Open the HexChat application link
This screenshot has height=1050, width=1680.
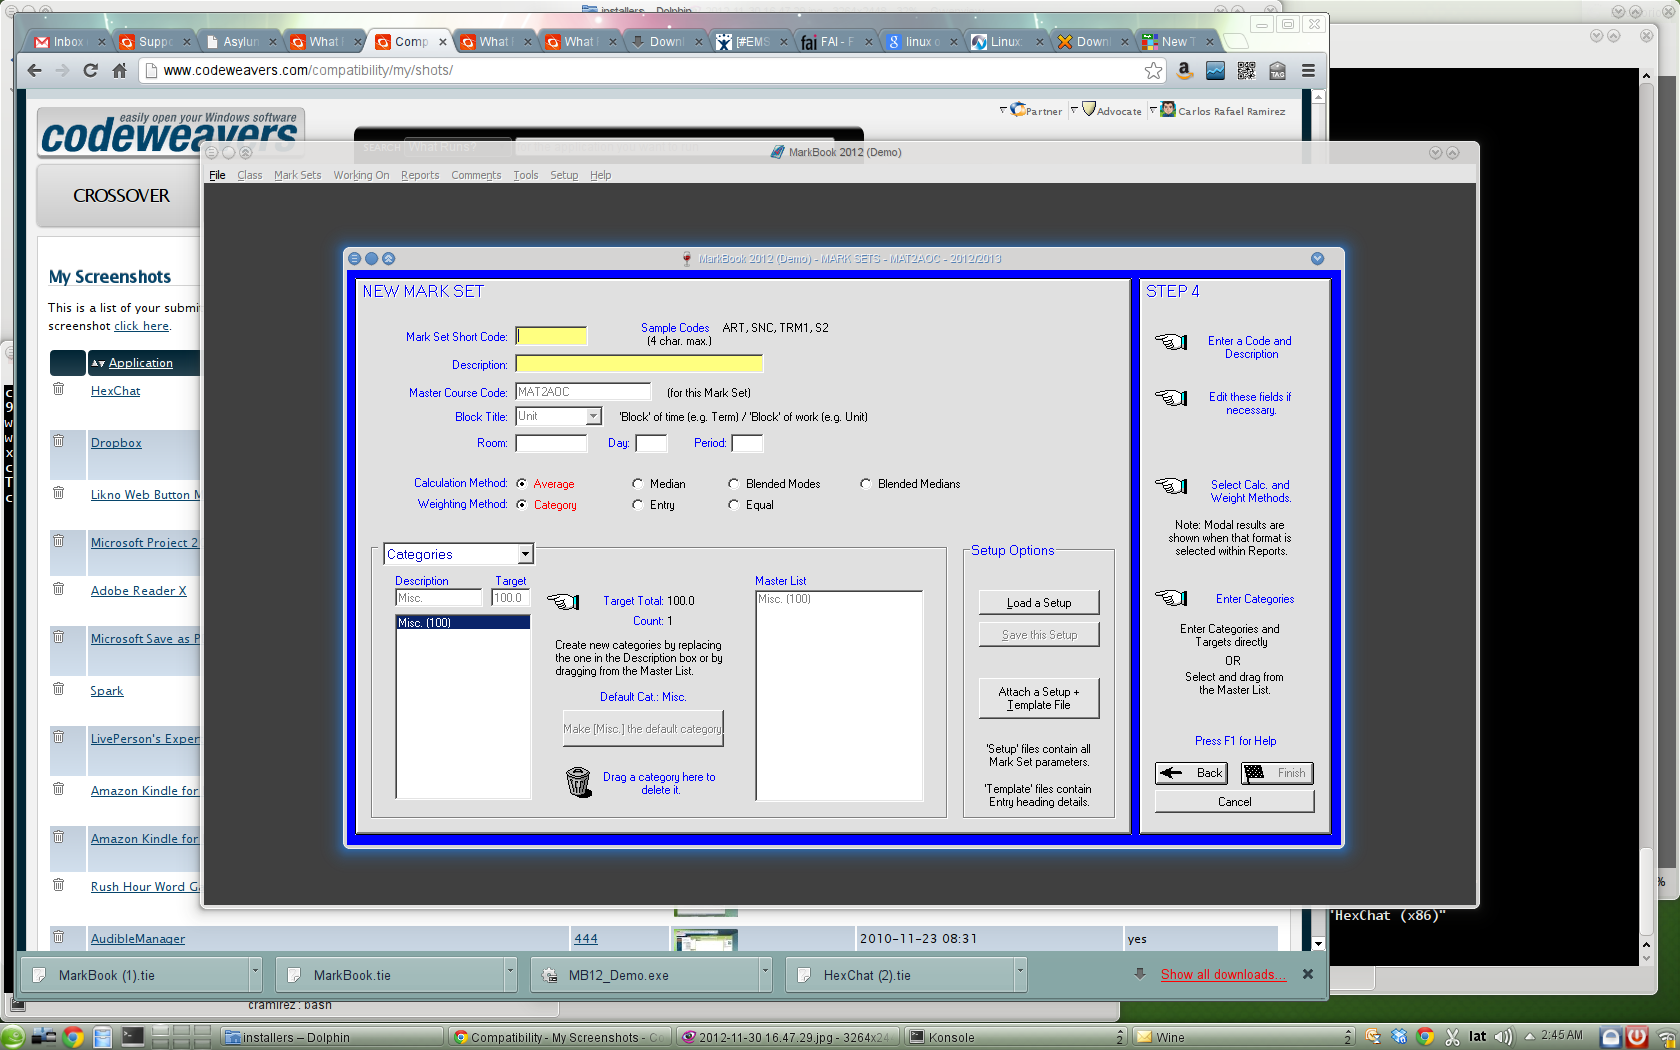(115, 391)
